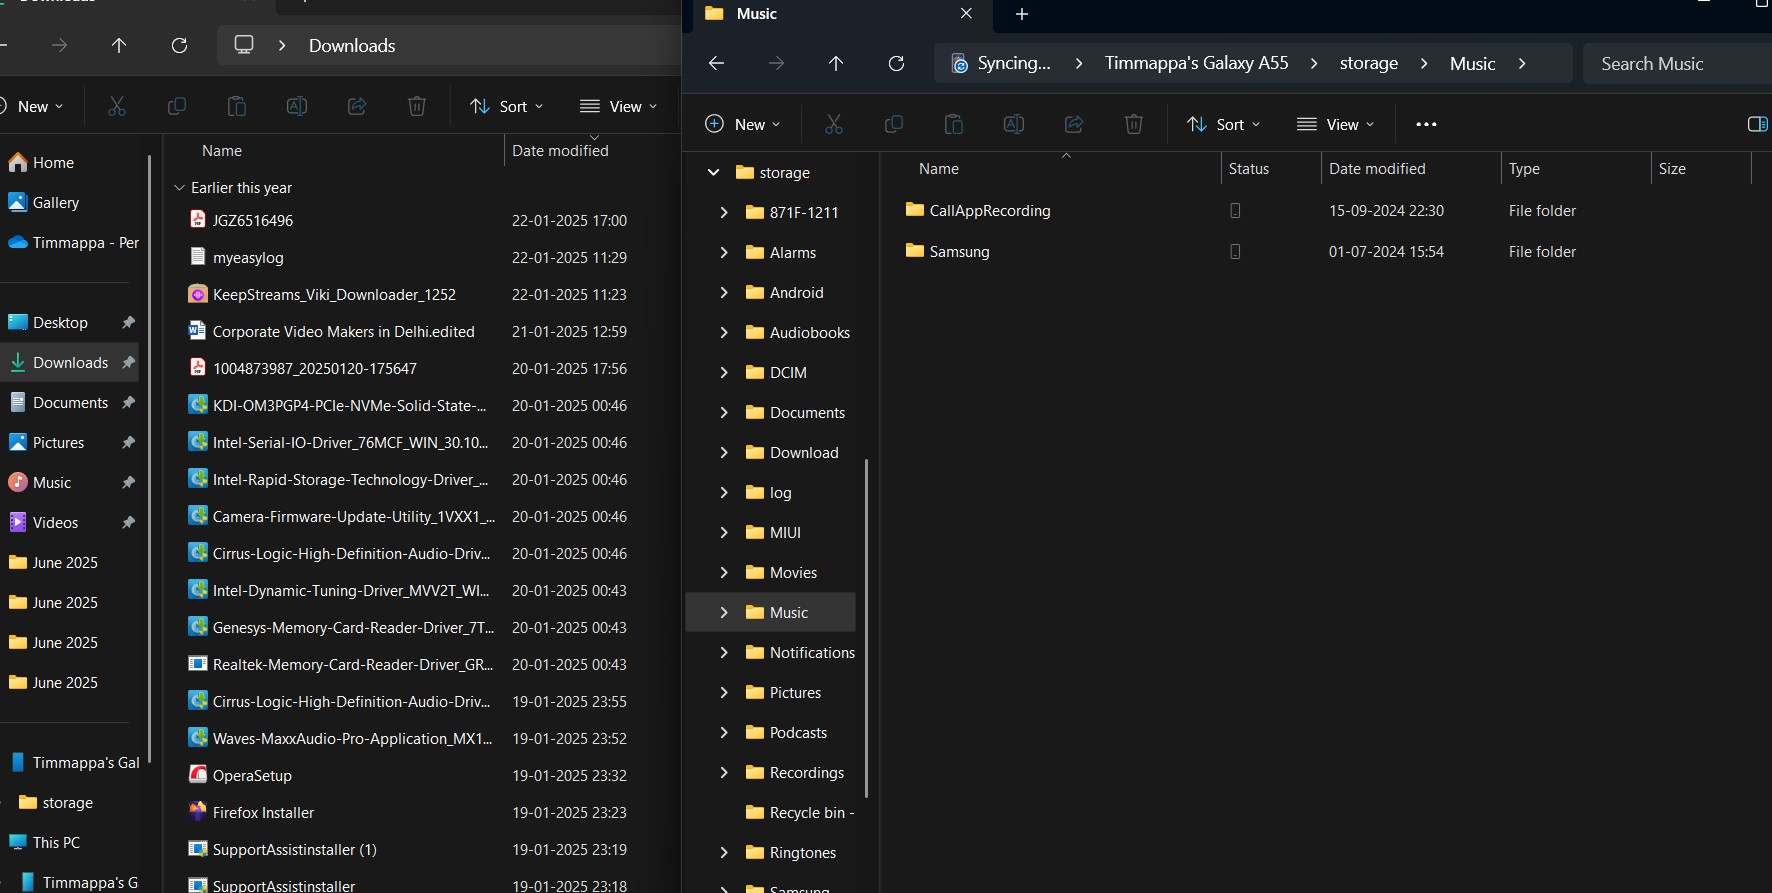1772x893 pixels.
Task: Expand the DCIM folder in tree
Action: click(x=724, y=372)
